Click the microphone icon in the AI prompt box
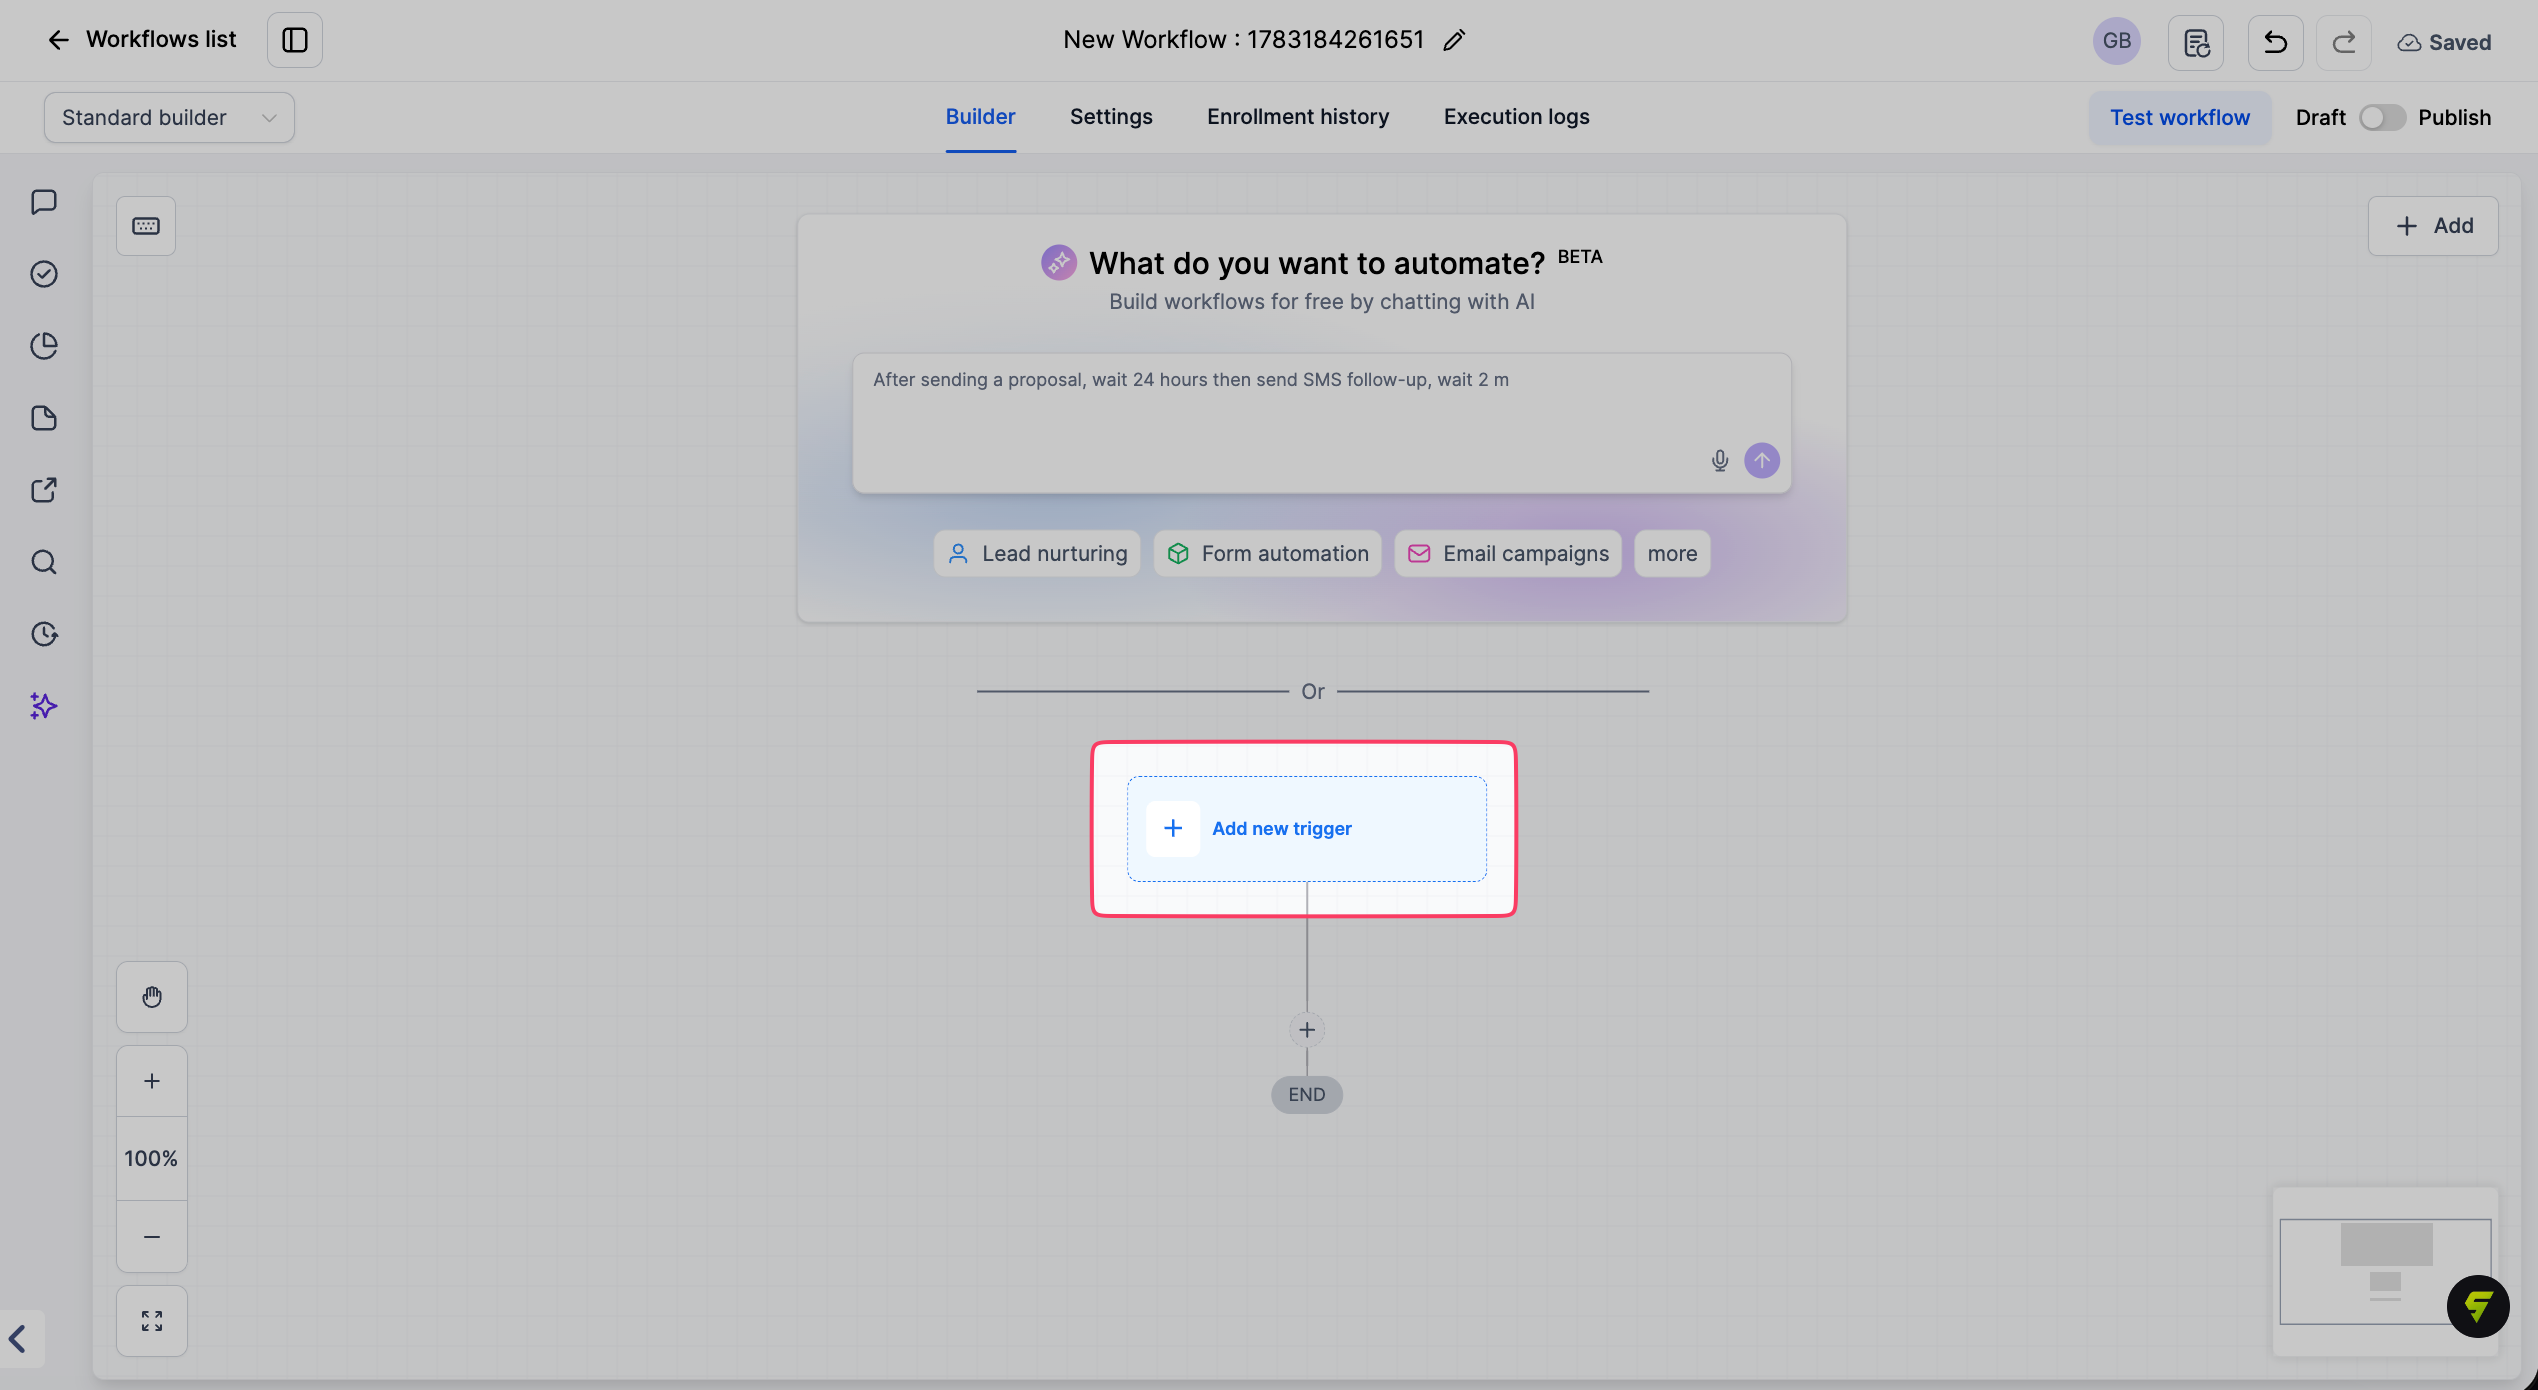The width and height of the screenshot is (2538, 1390). pos(1719,461)
